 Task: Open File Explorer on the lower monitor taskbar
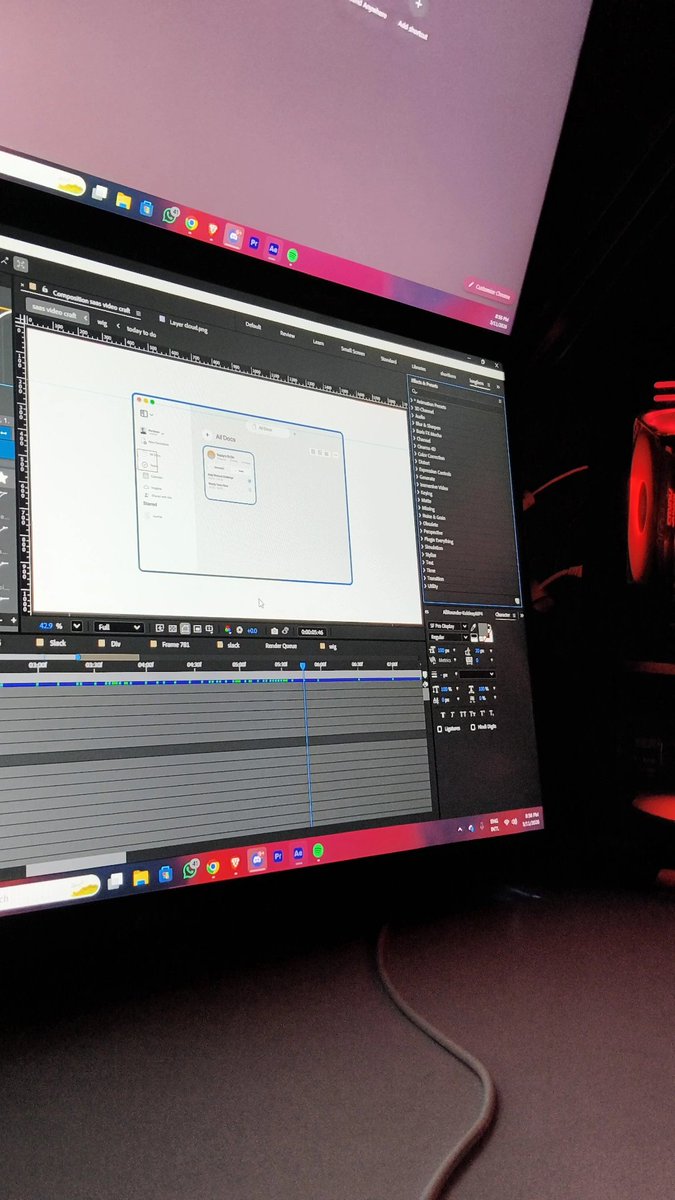pyautogui.click(x=141, y=877)
